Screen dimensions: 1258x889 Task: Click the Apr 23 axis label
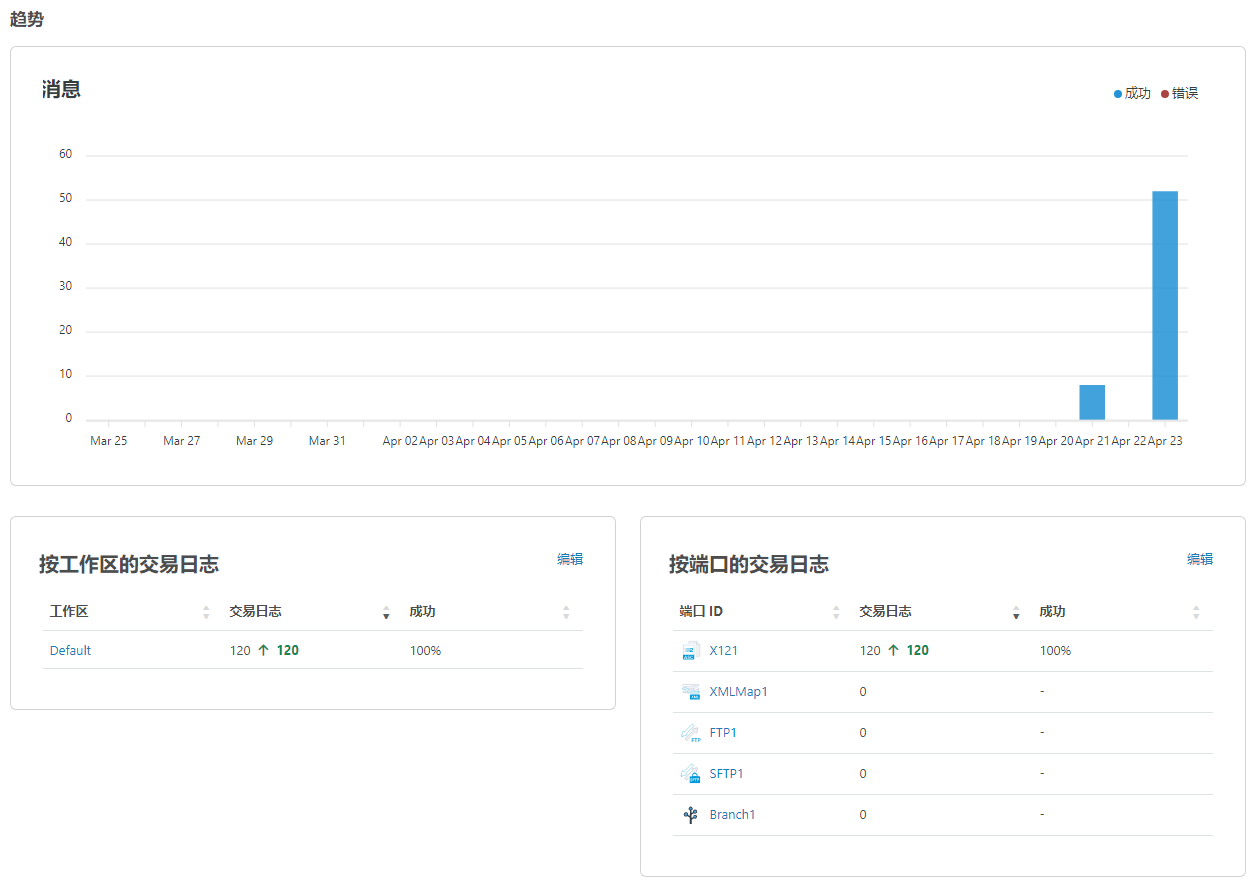(1165, 441)
